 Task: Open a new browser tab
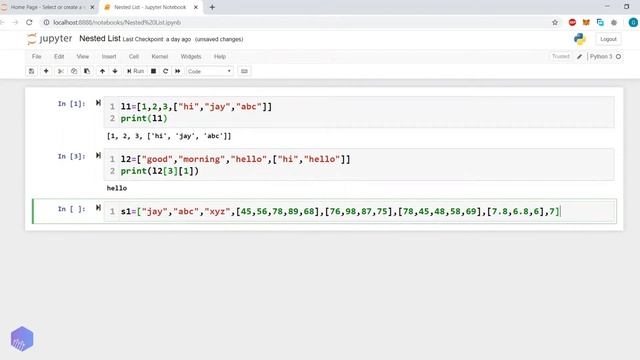[x=212, y=7]
